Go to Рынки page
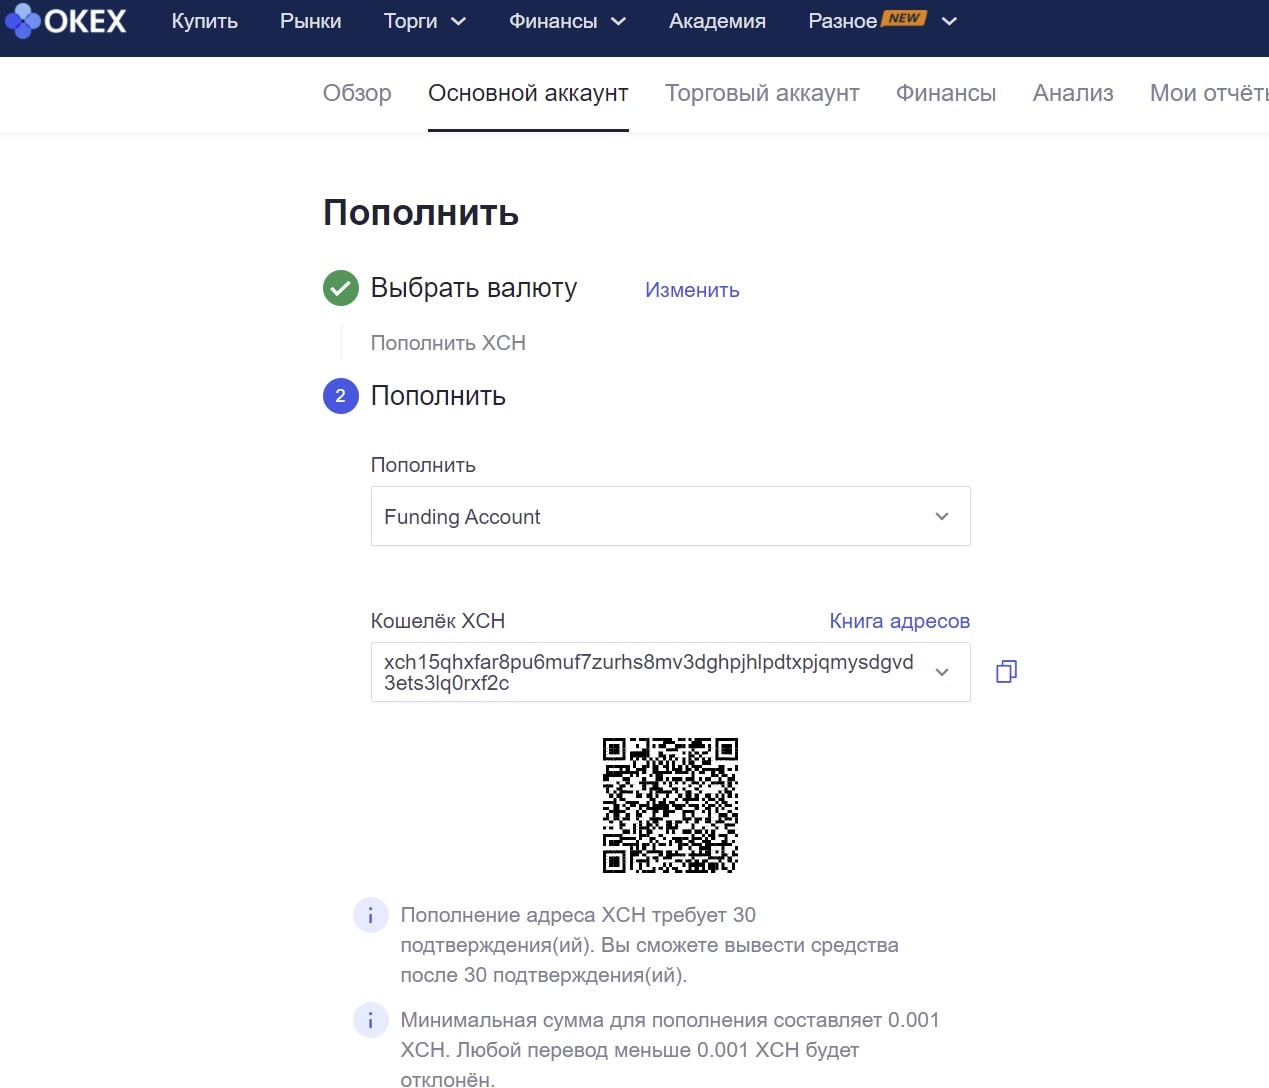 coord(310,21)
